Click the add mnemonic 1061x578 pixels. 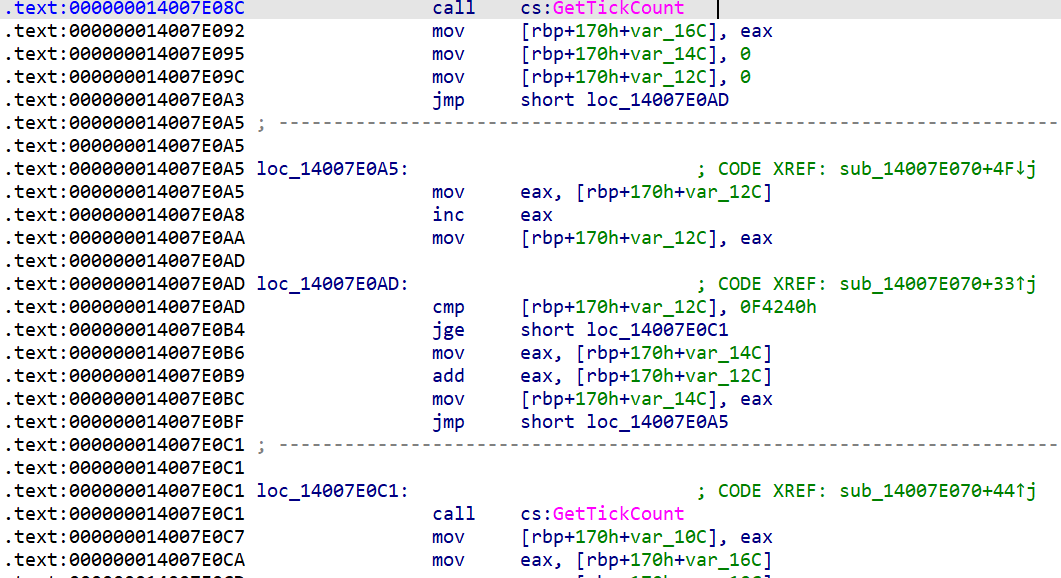point(448,376)
